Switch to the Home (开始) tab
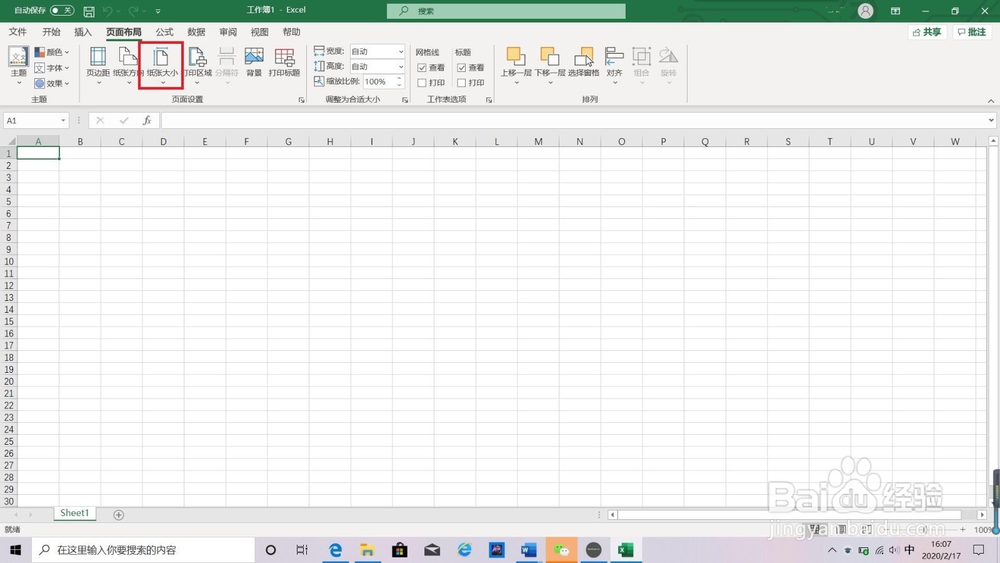Image resolution: width=1000 pixels, height=563 pixels. 51,32
